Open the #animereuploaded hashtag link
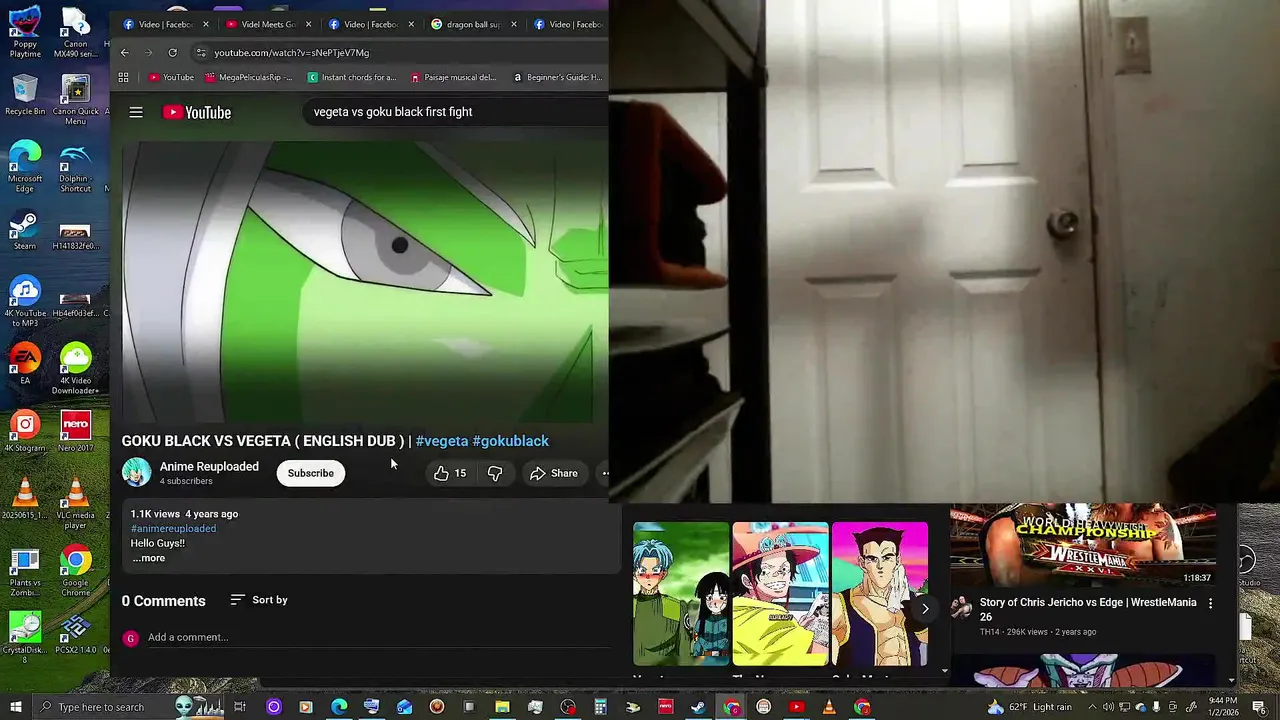 173,528
